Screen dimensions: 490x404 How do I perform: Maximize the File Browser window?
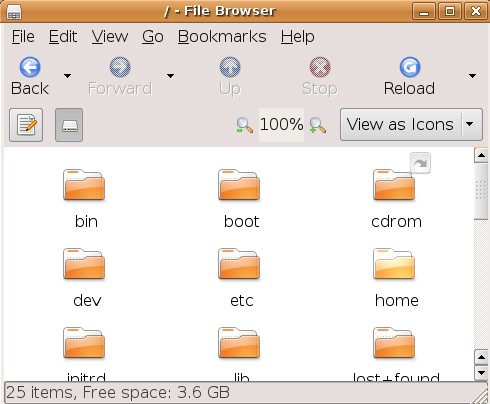[450, 11]
